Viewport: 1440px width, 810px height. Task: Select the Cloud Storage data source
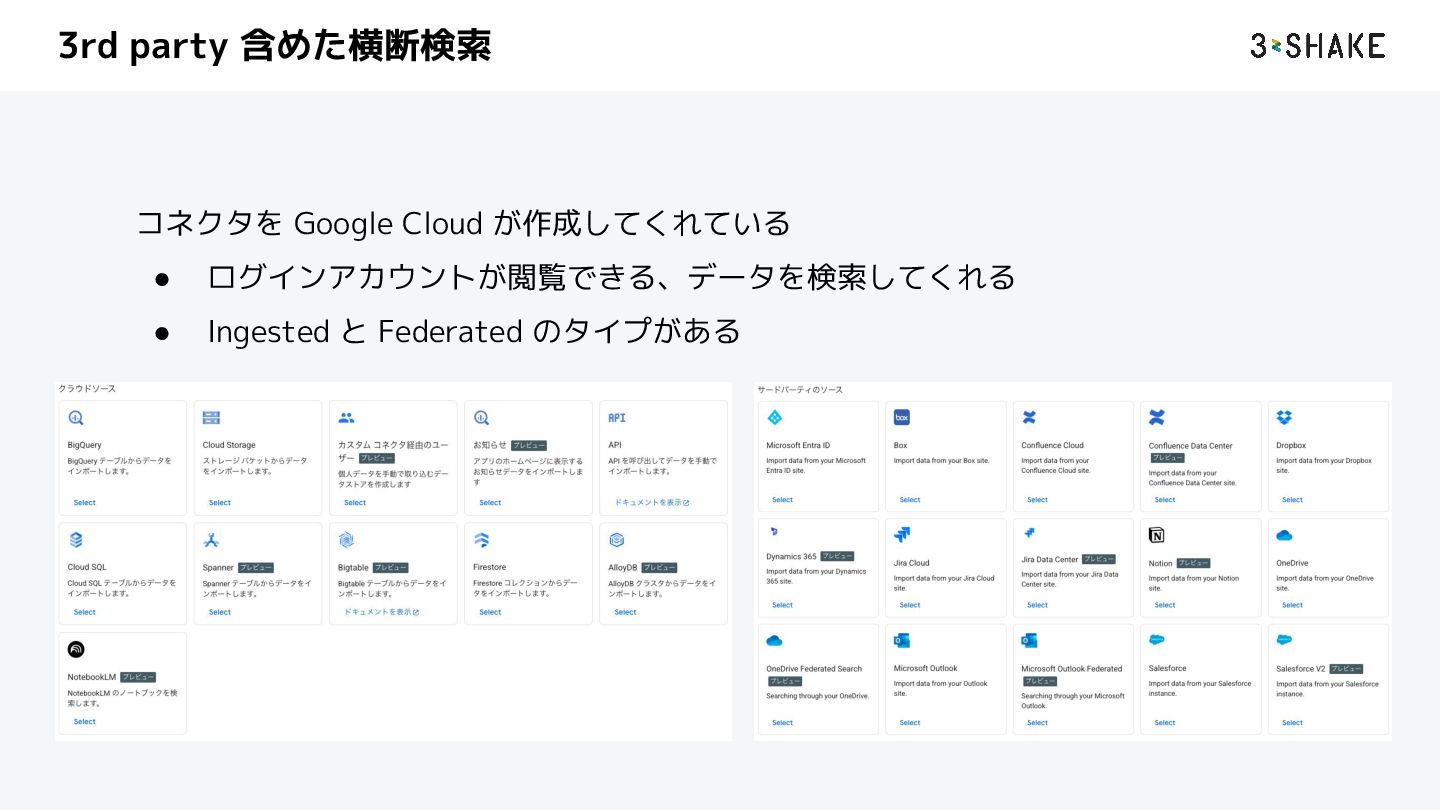[220, 503]
